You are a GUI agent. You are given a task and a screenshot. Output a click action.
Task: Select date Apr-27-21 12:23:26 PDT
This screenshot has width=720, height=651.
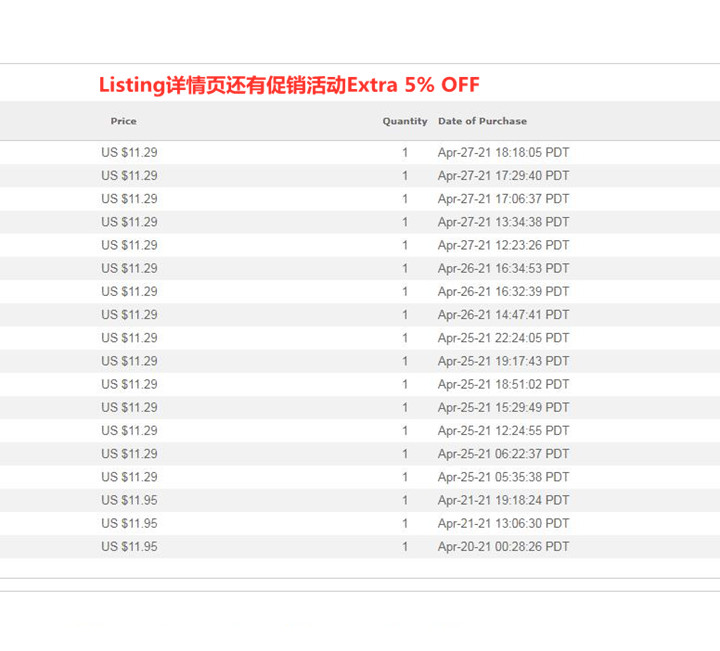(x=503, y=245)
